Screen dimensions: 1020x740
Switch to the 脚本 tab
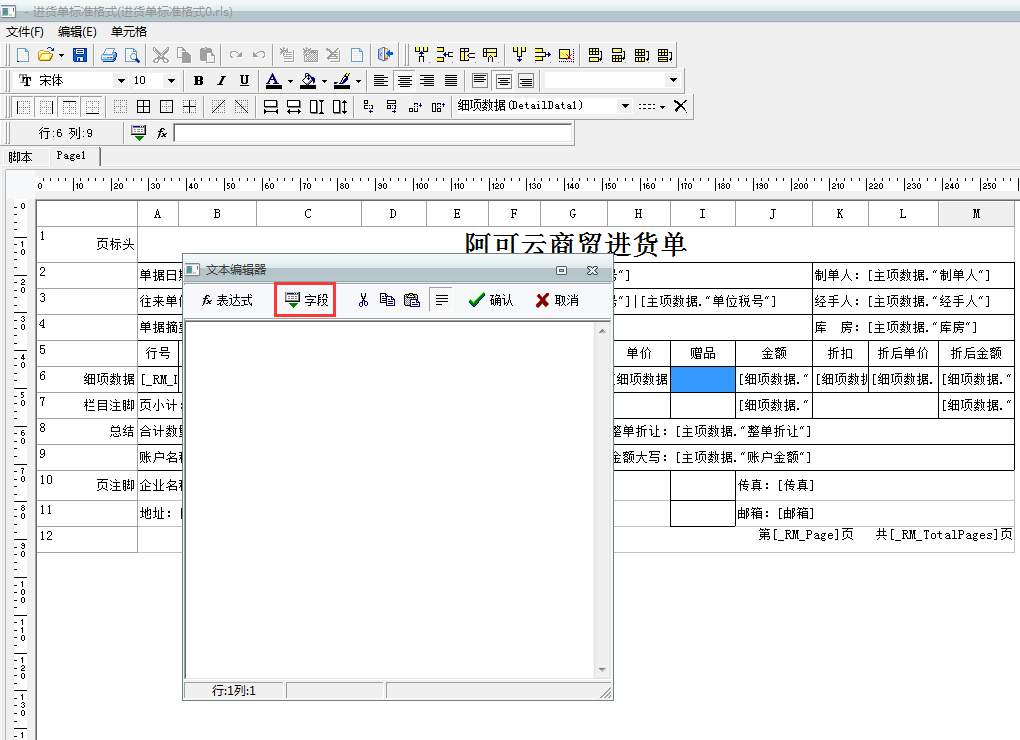point(20,157)
